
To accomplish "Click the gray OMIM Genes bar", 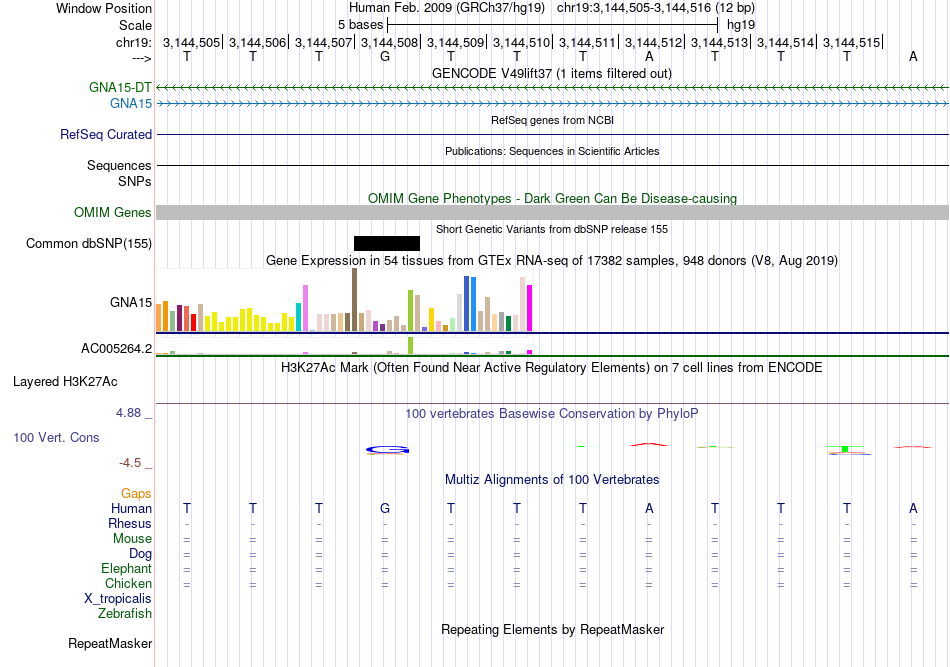I will point(553,213).
